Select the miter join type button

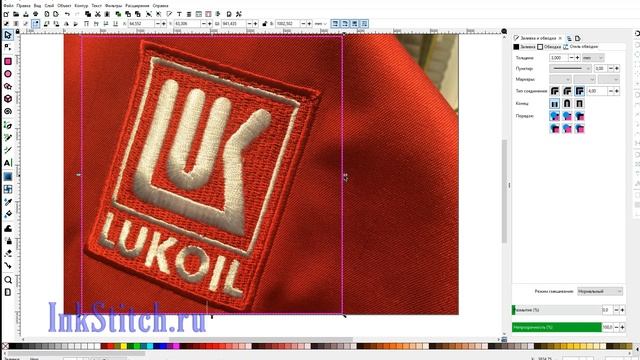point(580,91)
